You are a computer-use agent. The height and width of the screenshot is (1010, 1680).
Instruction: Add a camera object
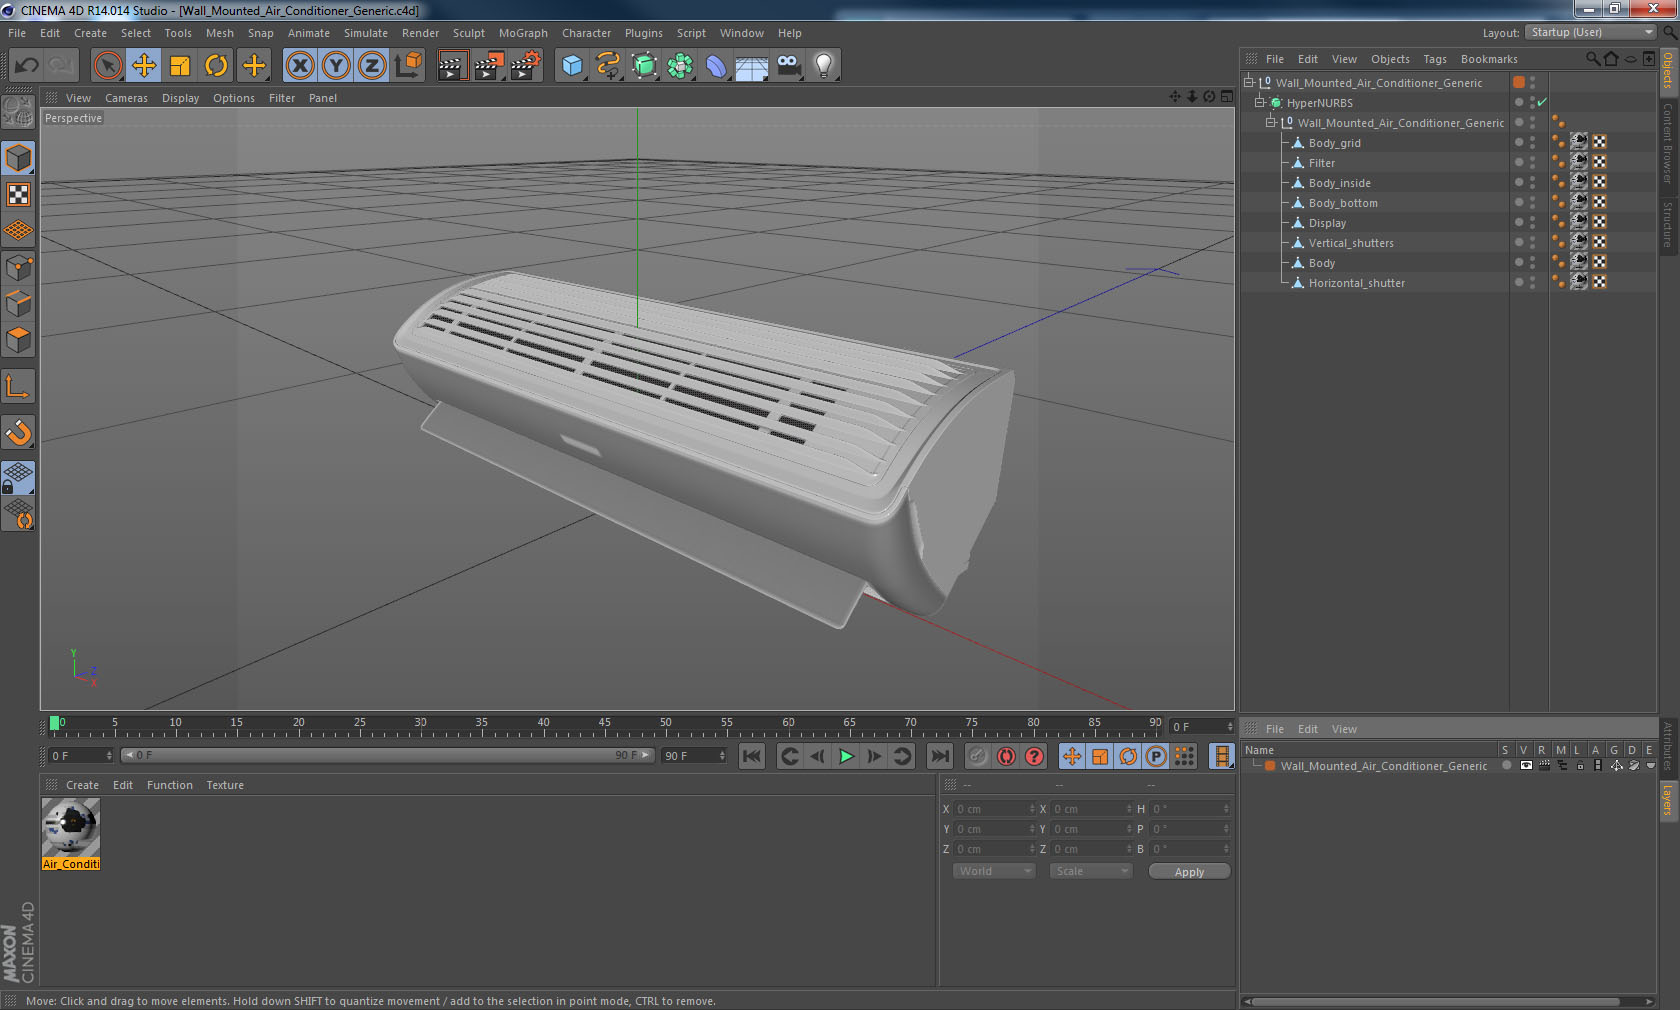[788, 66]
